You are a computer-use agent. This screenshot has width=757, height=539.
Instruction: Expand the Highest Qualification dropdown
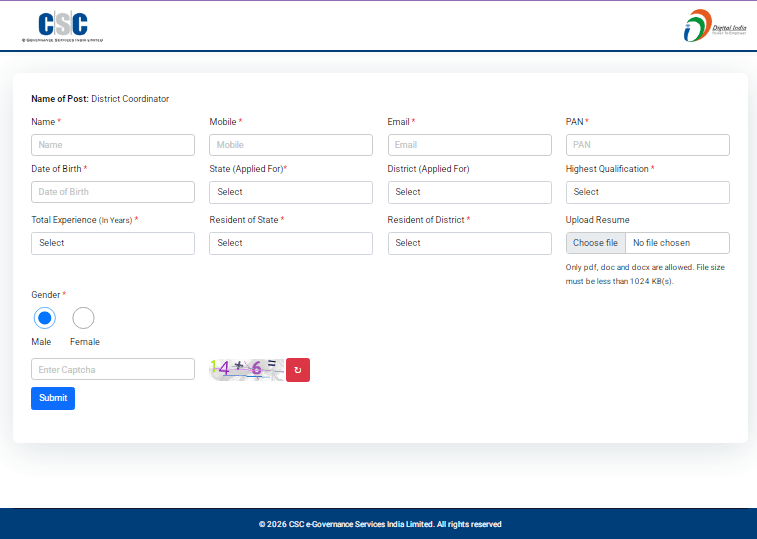[x=647, y=192]
